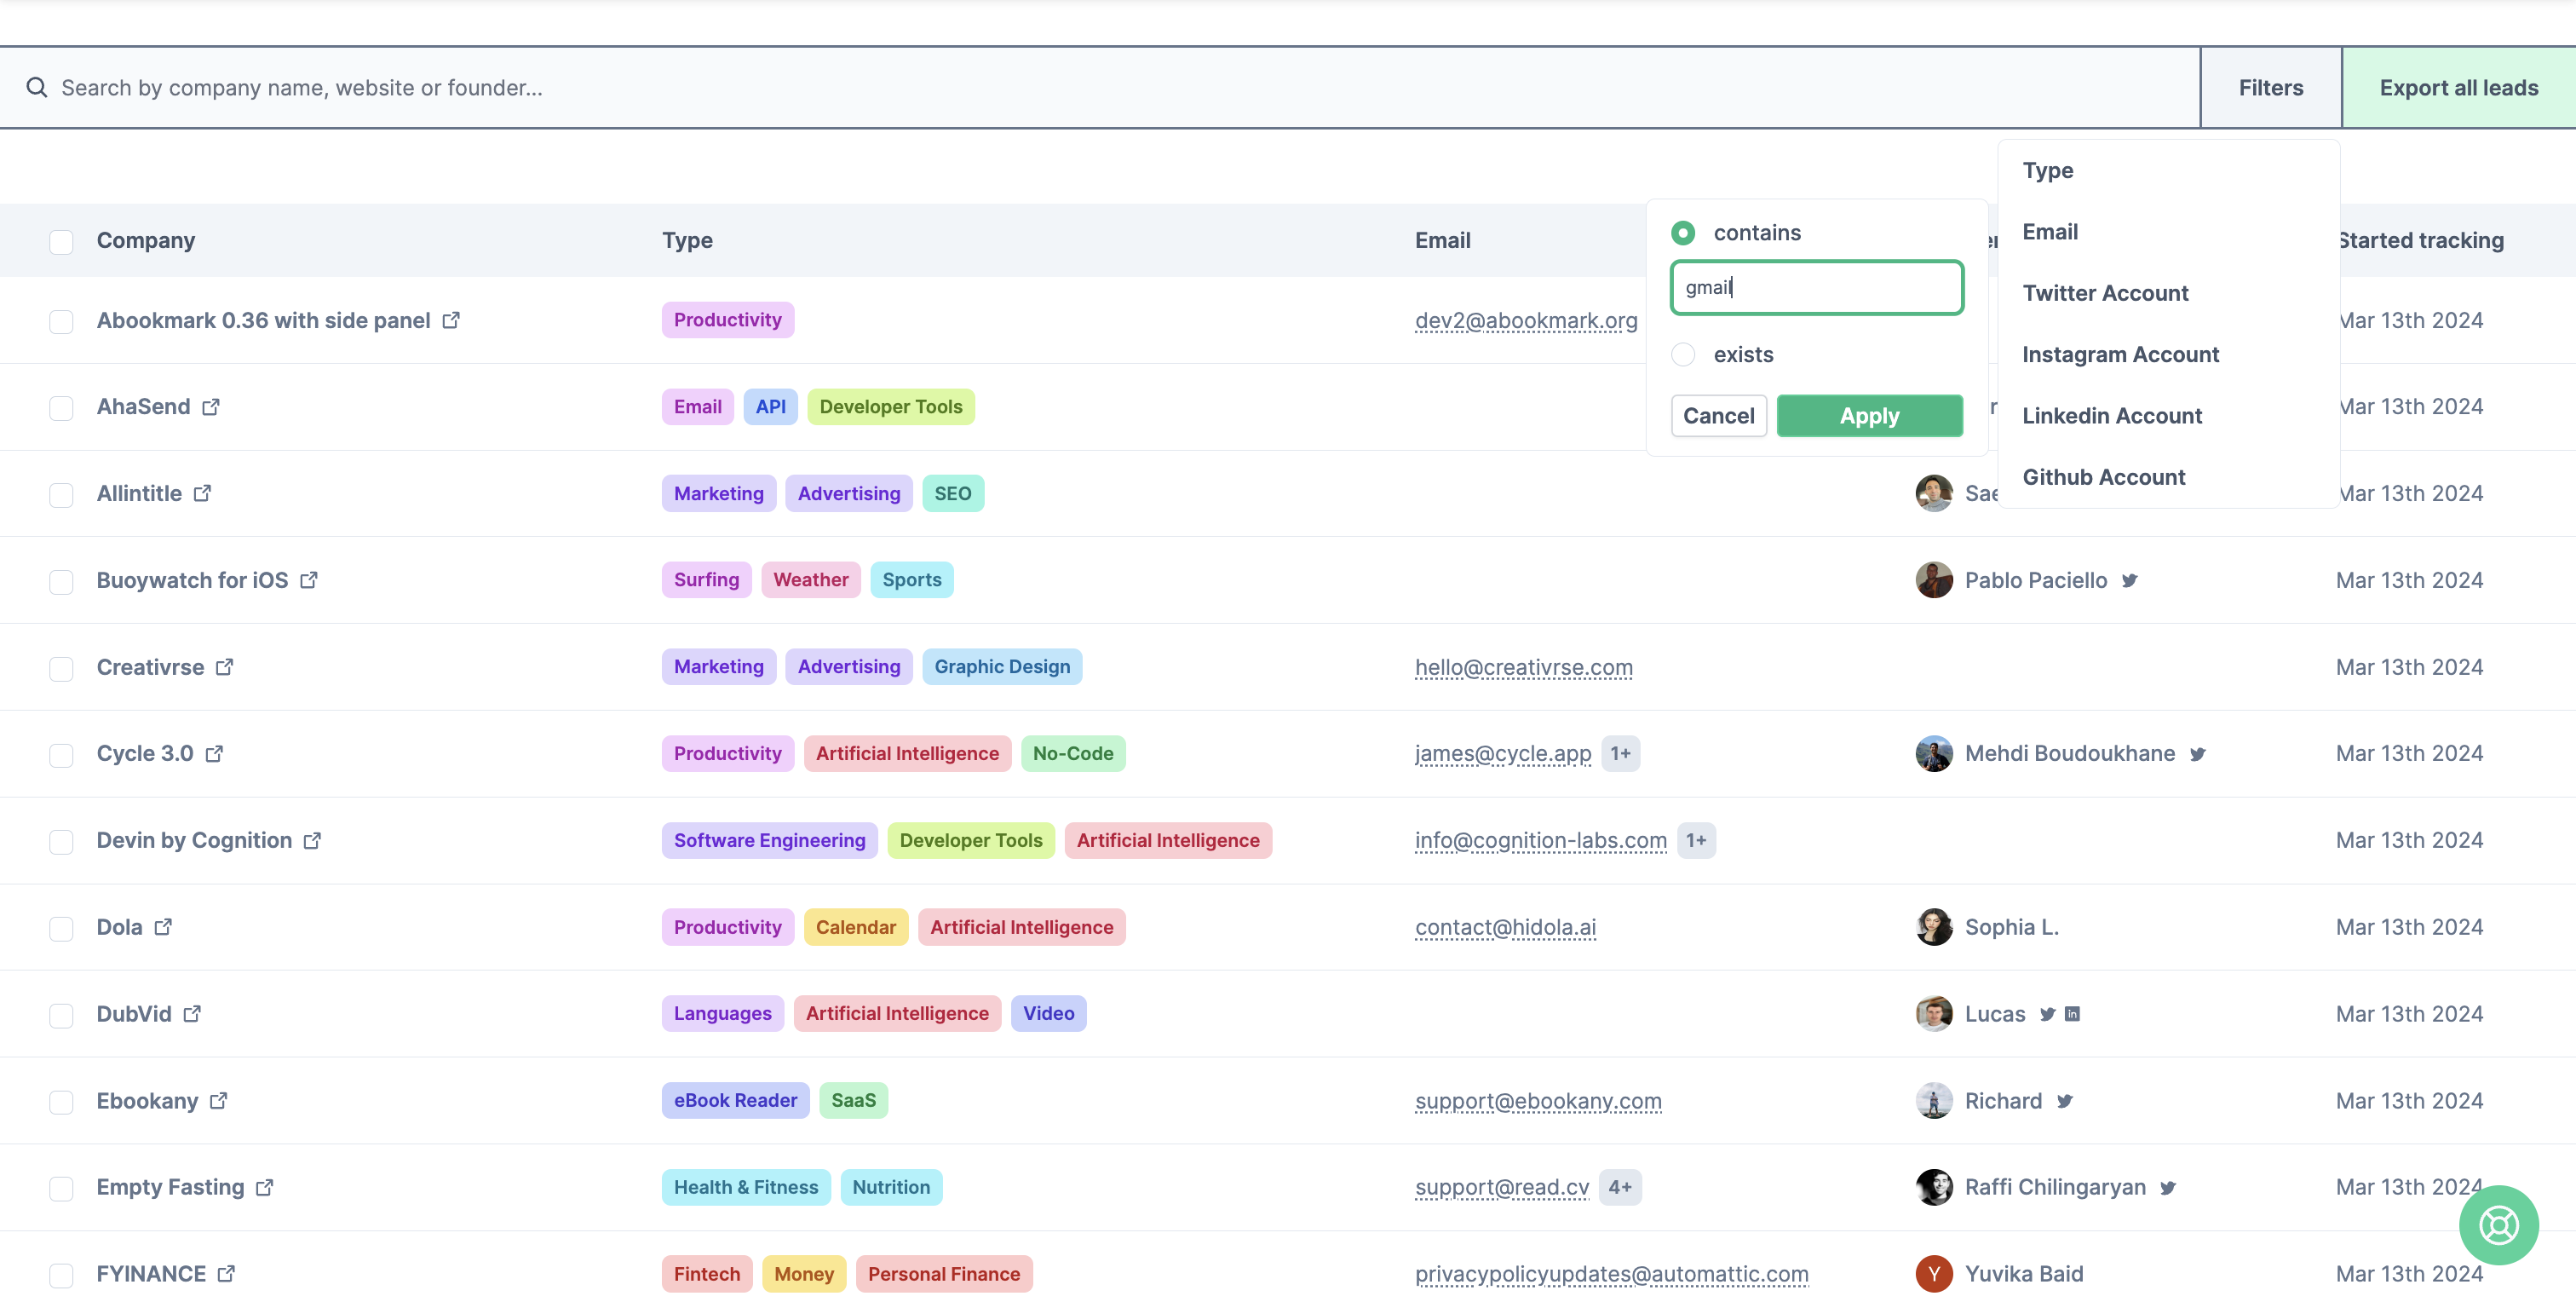Click the SEO tag on Allintitle
2576x1302 pixels.
tap(952, 493)
